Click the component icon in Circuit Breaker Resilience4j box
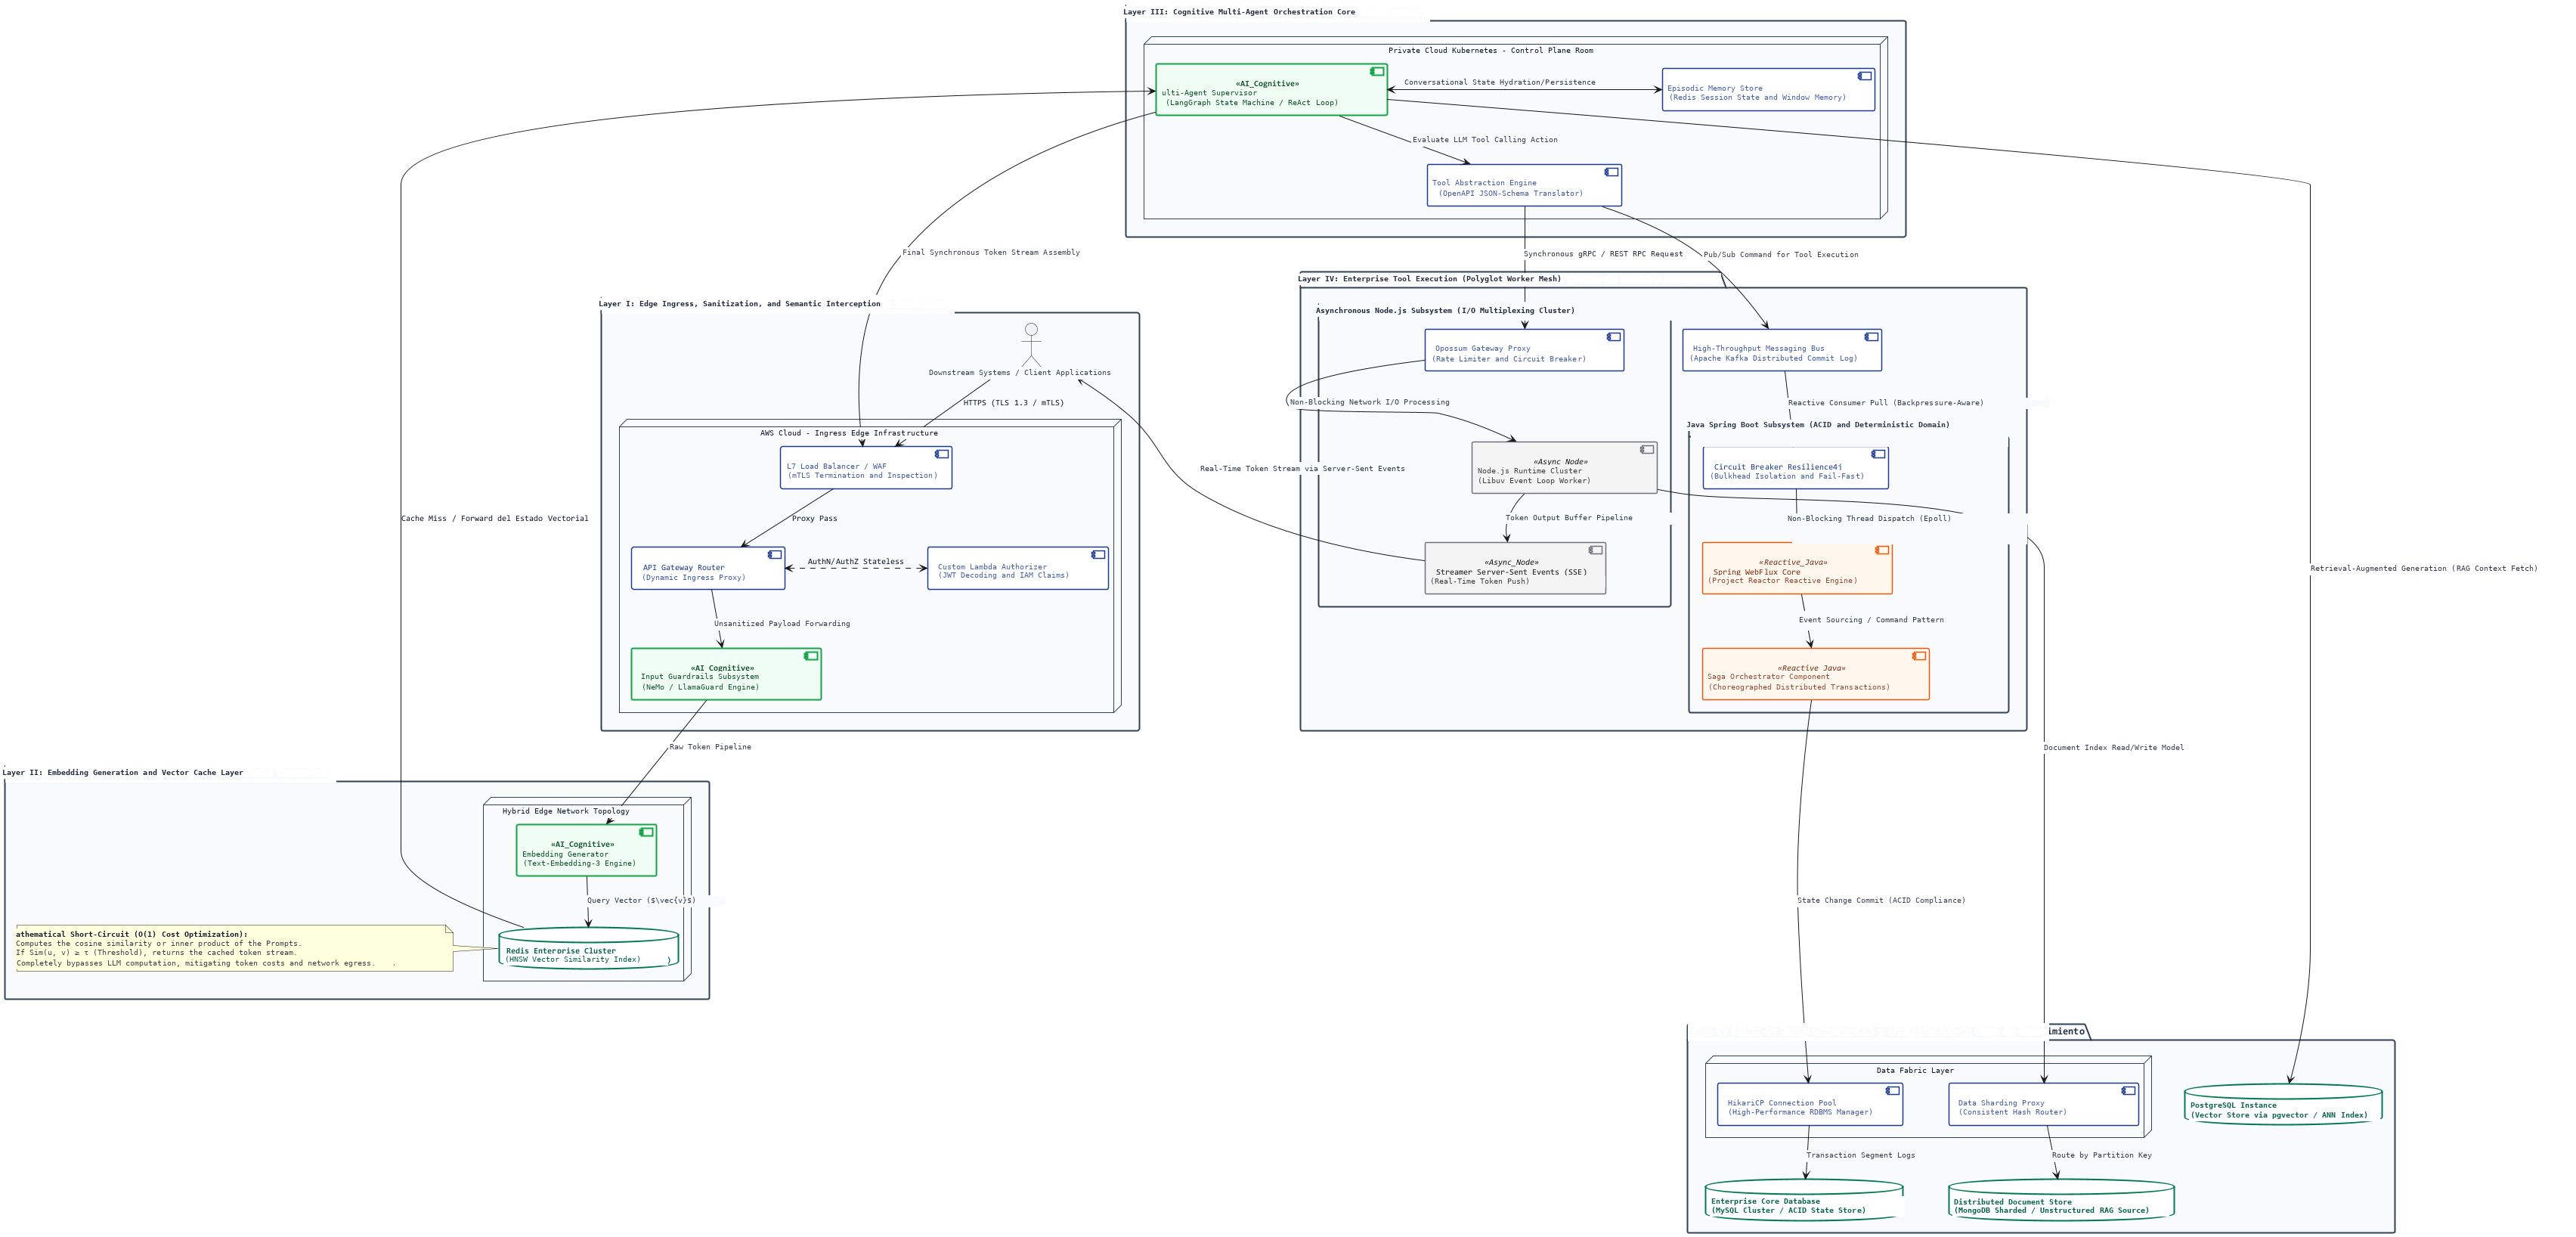 [1879, 454]
